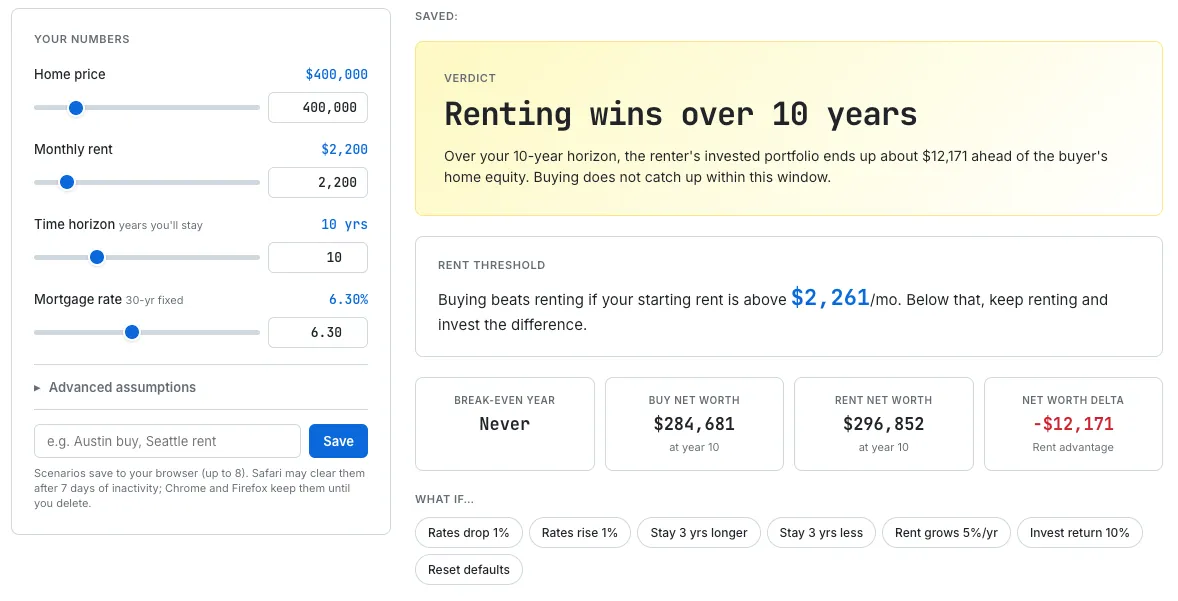
Task: Select the 'Stay 3 yrs less' chip
Action: pos(821,533)
